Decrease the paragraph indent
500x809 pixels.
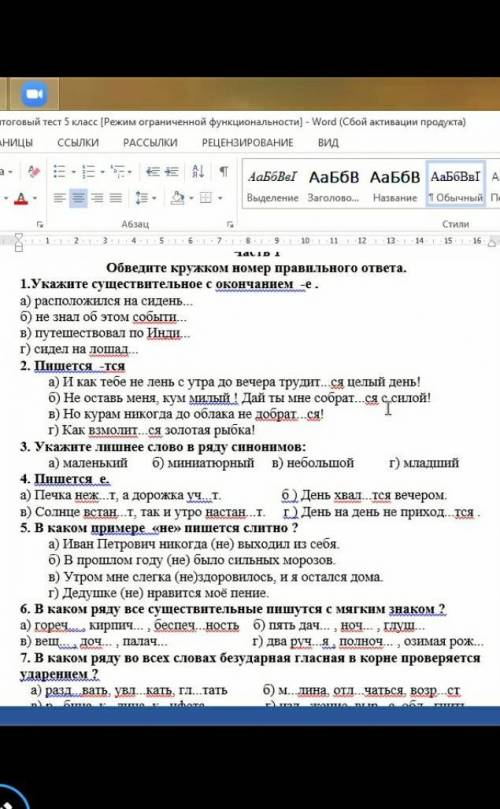pos(153,171)
